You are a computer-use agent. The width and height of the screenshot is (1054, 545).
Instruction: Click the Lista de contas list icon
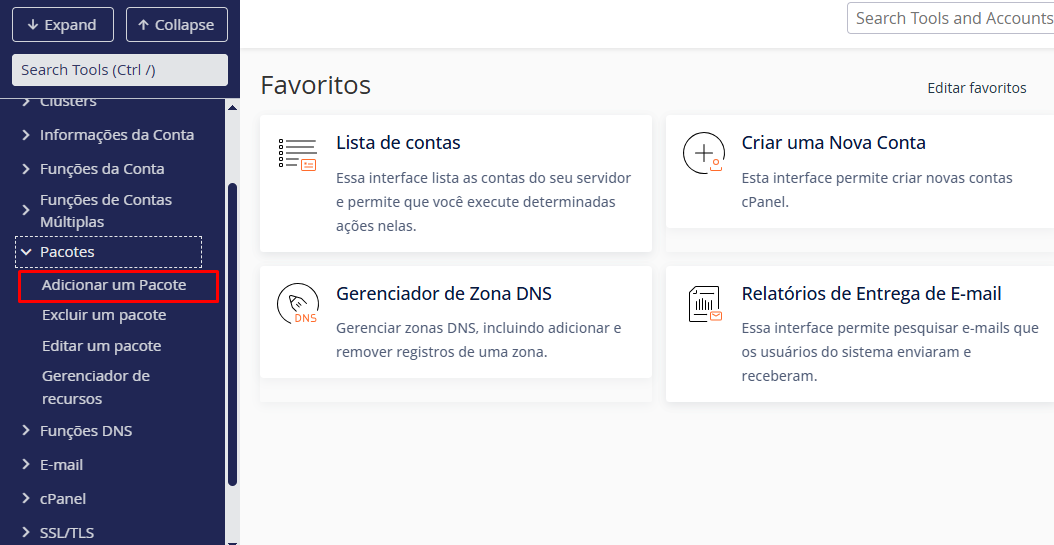pos(297,154)
